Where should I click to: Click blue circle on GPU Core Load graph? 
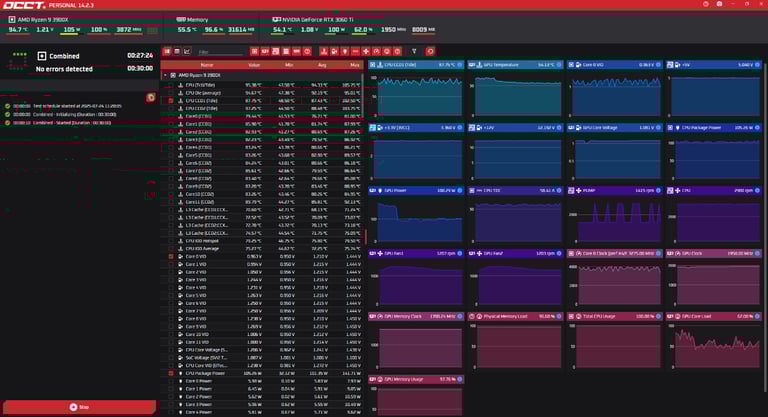758,317
